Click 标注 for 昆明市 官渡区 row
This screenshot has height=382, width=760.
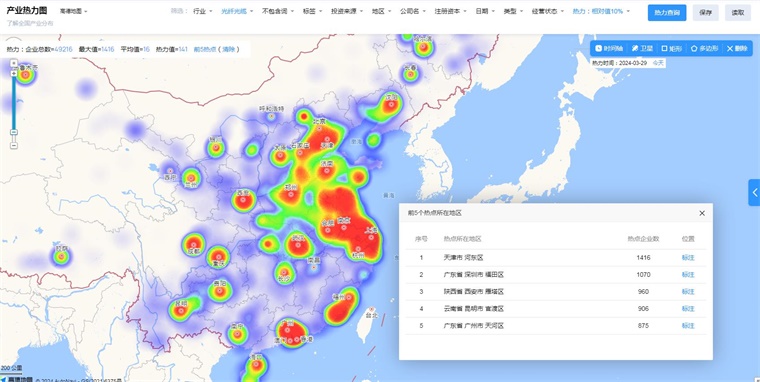coord(688,309)
